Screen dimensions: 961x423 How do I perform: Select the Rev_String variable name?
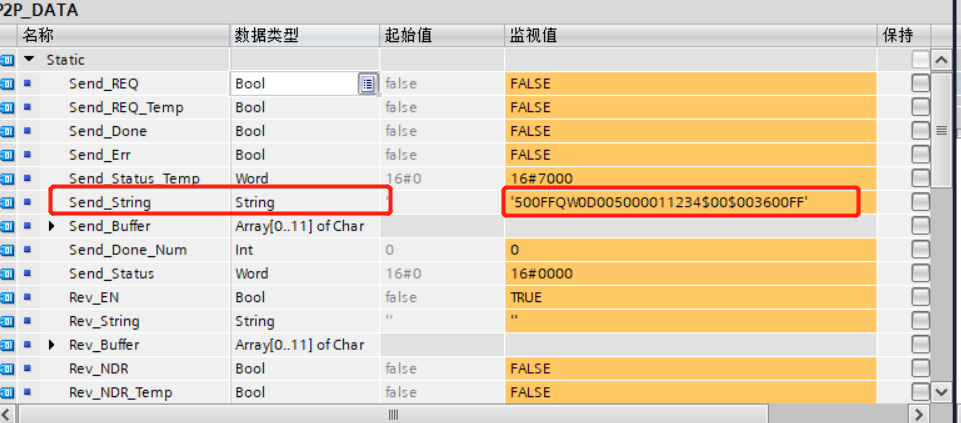coord(104,321)
